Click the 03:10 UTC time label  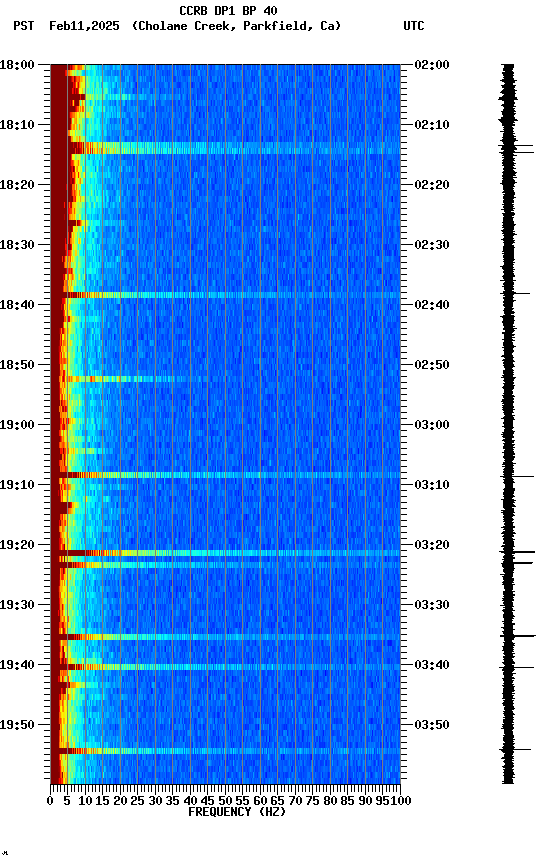tap(432, 485)
